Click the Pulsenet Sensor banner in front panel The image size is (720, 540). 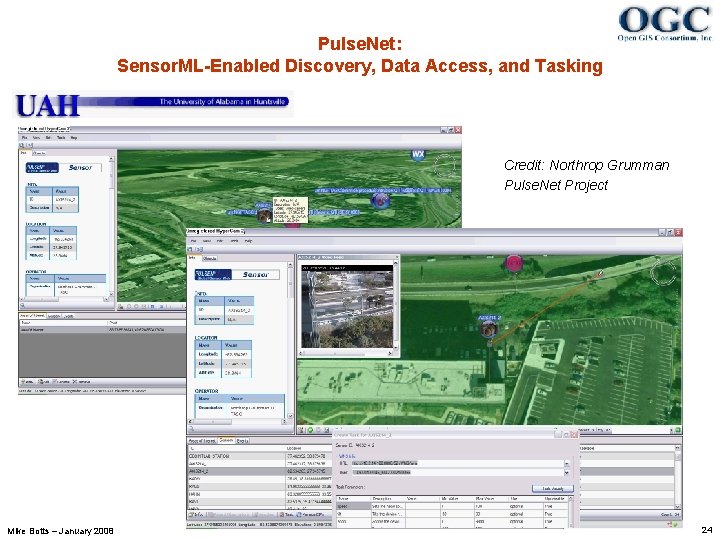[x=237, y=275]
